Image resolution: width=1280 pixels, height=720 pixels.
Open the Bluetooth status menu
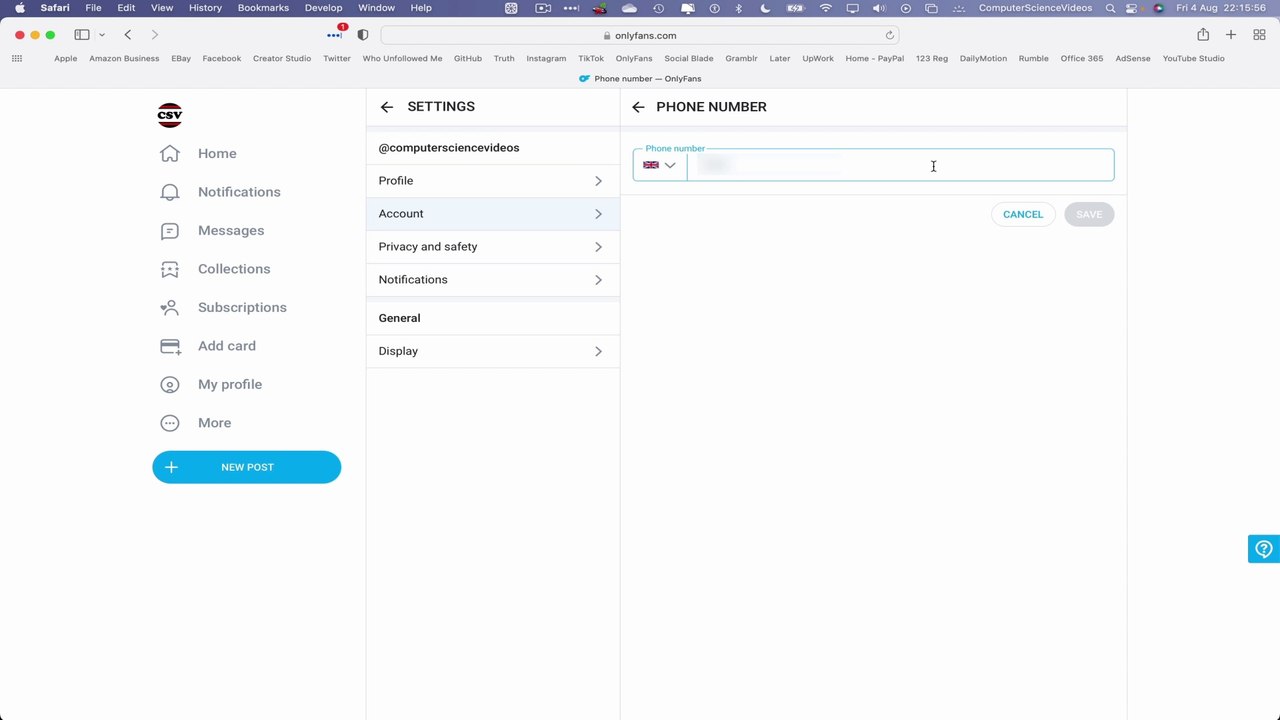click(x=739, y=8)
